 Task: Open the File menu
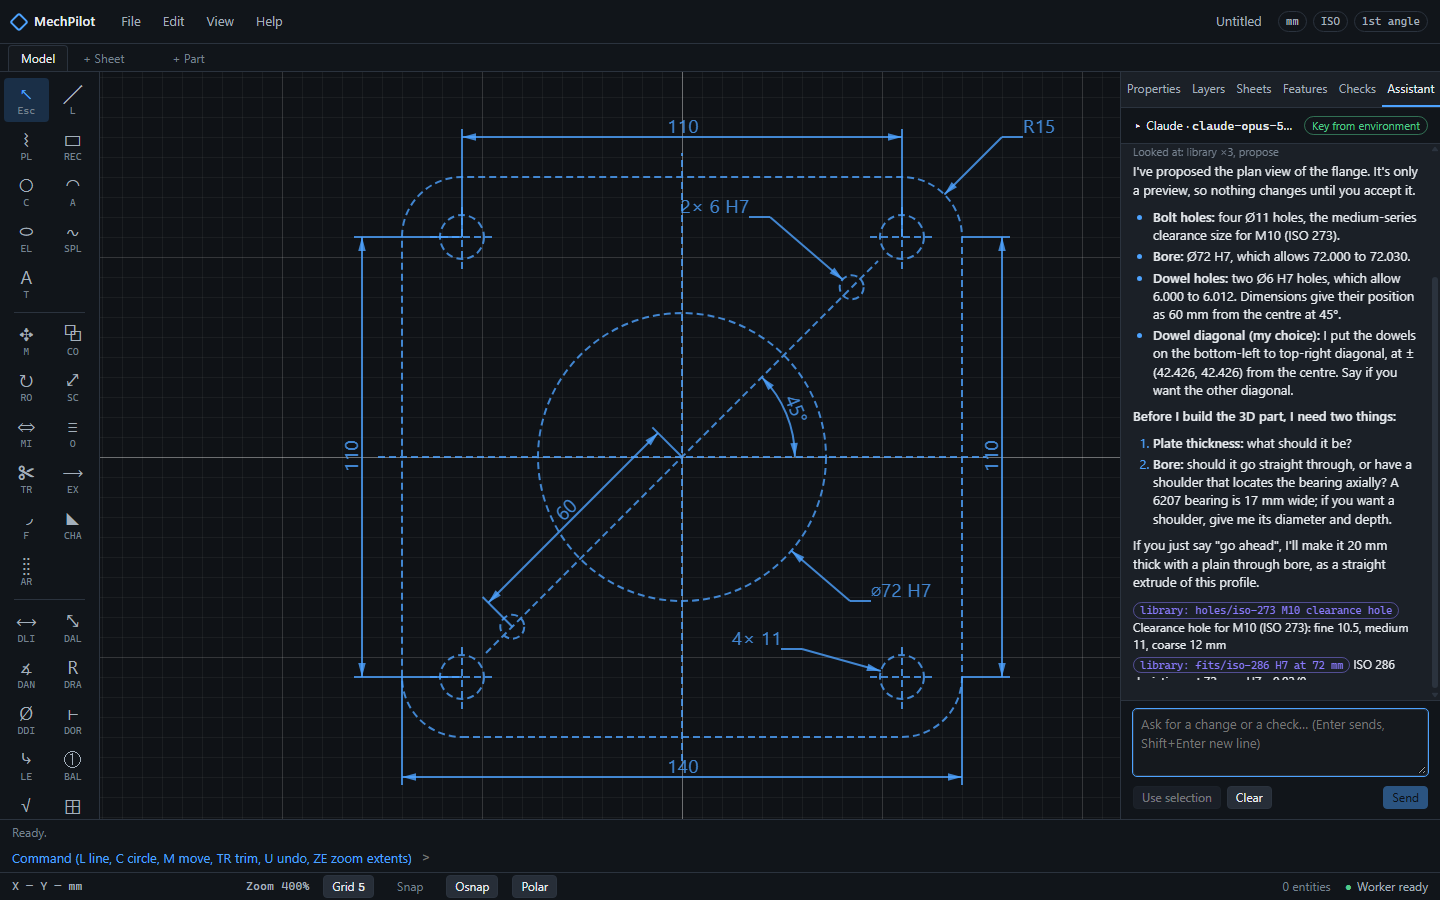tap(131, 21)
